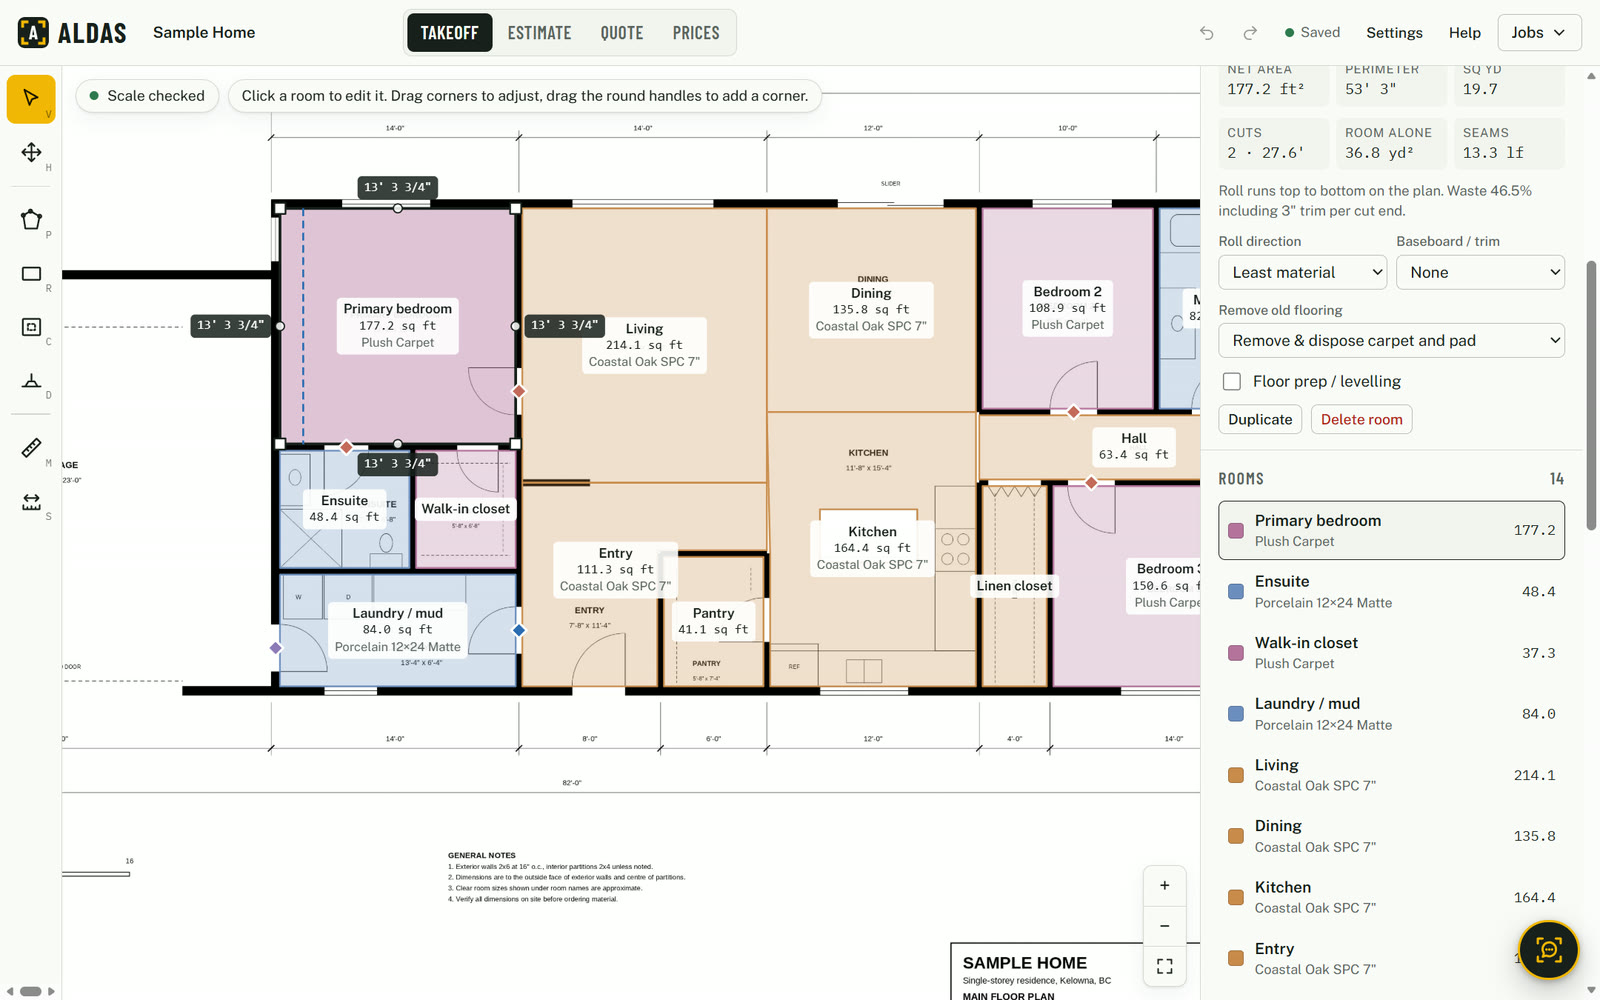Screen dimensions: 1600x1000
Task: Switch to the Estimate tab
Action: [540, 33]
